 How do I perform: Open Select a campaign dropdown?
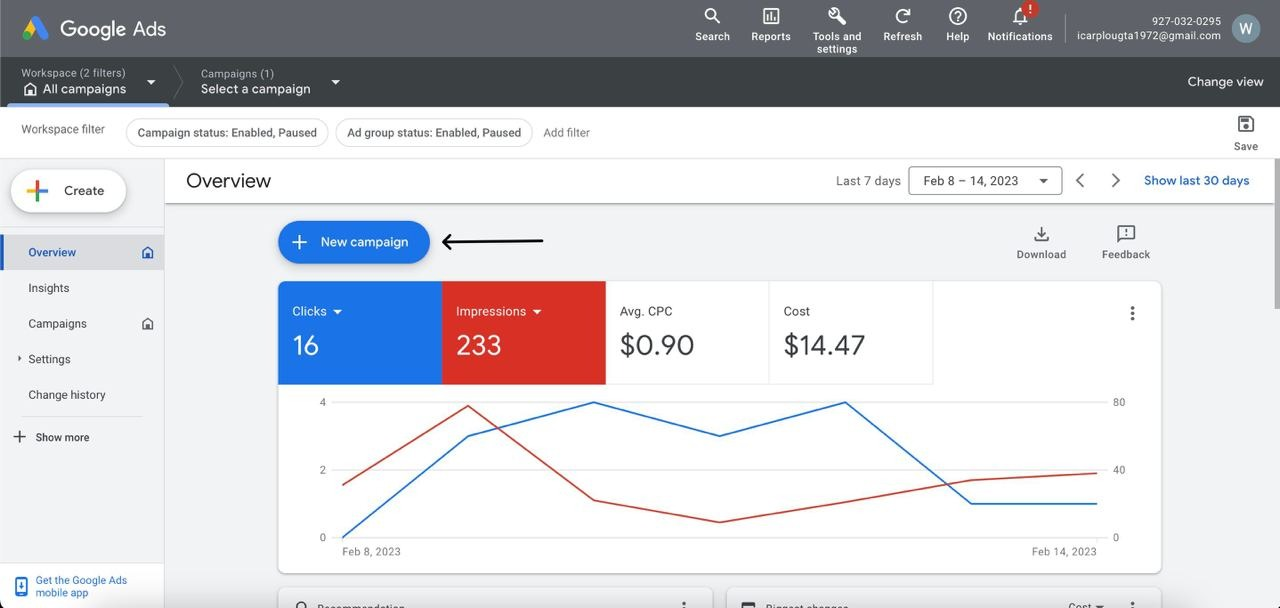coord(270,82)
